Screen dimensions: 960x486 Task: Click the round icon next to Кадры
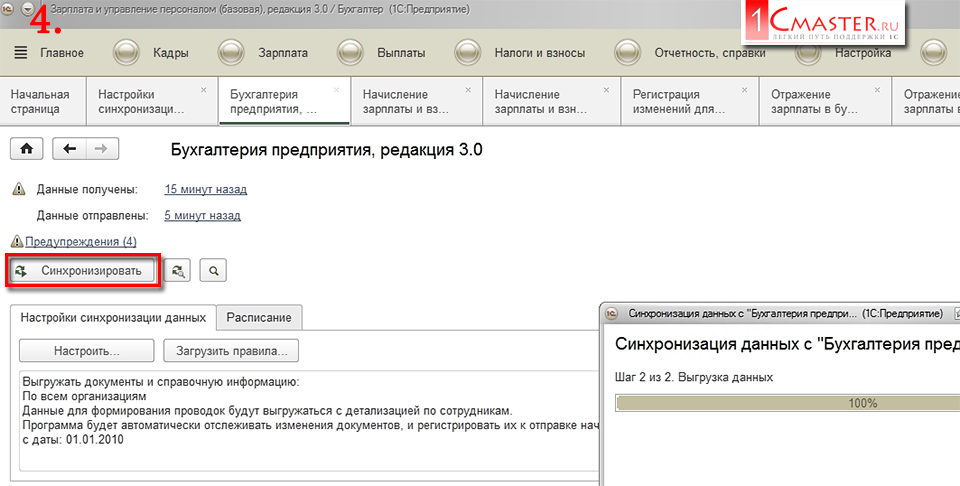click(127, 53)
